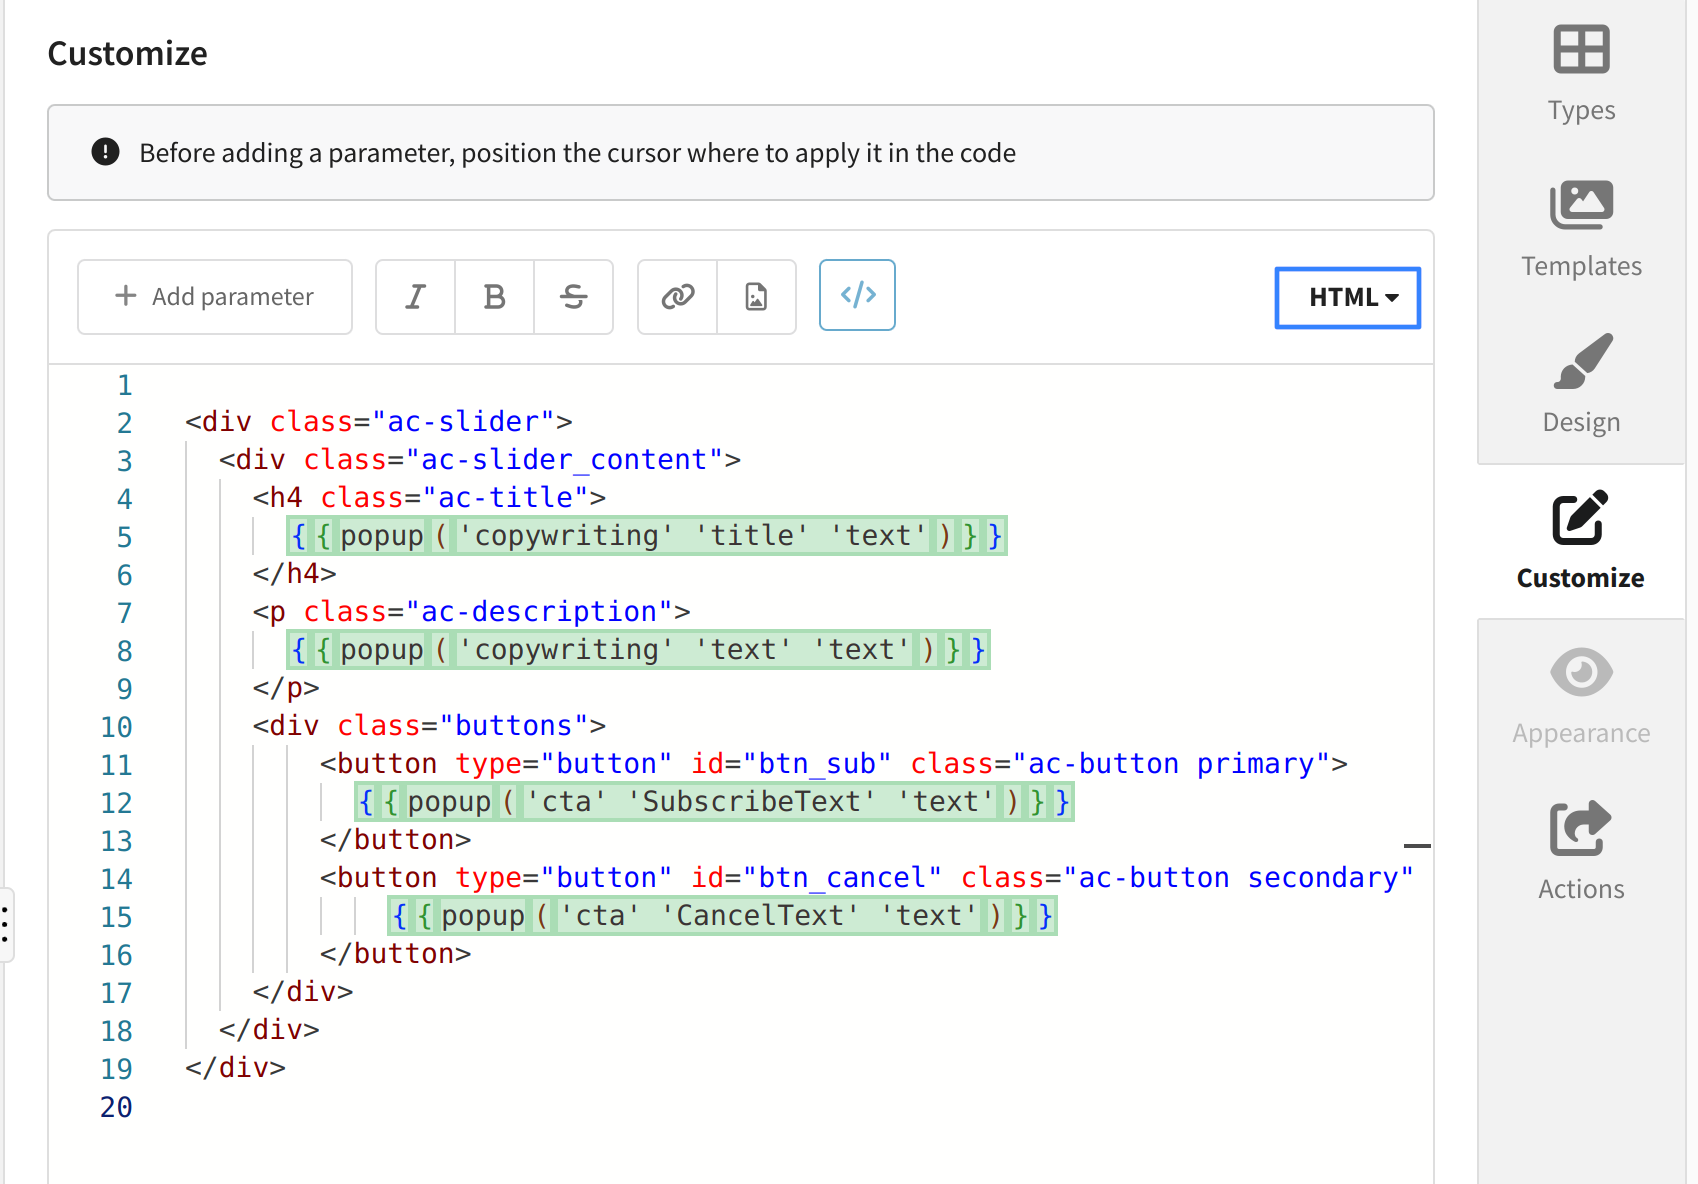Place cursor on ac-slider div line
This screenshot has width=1698, height=1184.
click(379, 422)
